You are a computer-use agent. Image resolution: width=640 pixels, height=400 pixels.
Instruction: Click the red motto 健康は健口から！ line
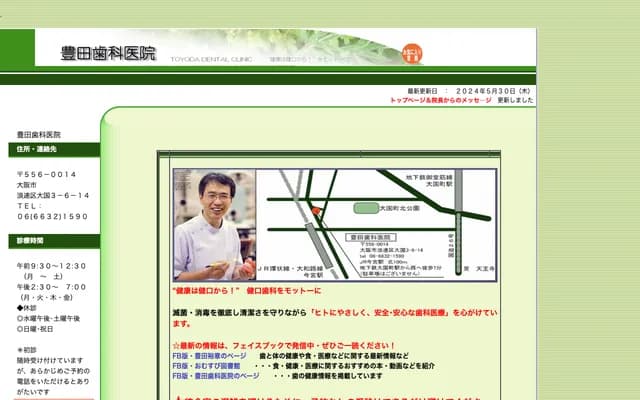[x=247, y=291]
